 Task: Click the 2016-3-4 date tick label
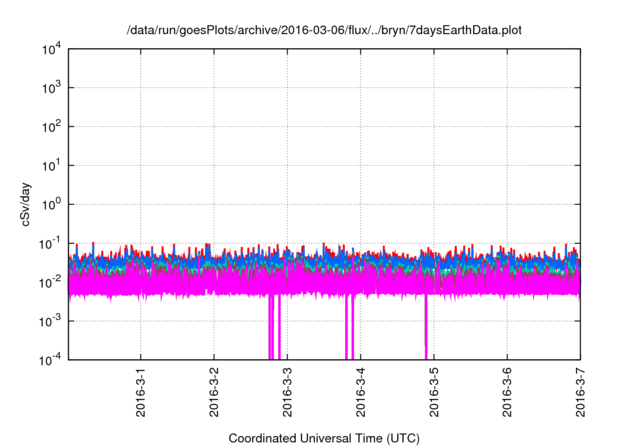[360, 392]
